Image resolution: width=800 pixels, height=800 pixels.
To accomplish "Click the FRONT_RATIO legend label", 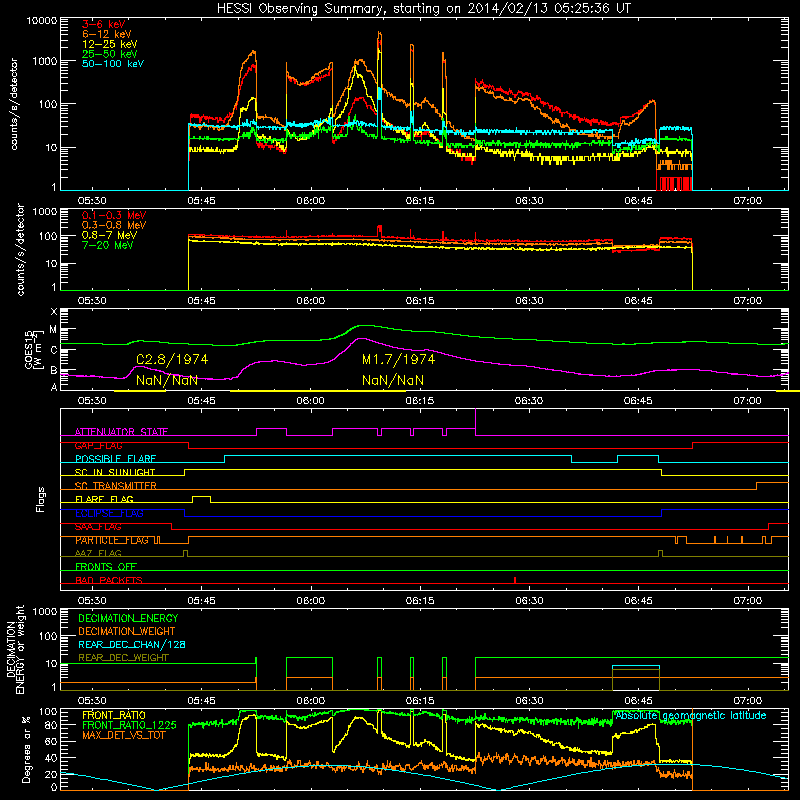I will coord(114,715).
